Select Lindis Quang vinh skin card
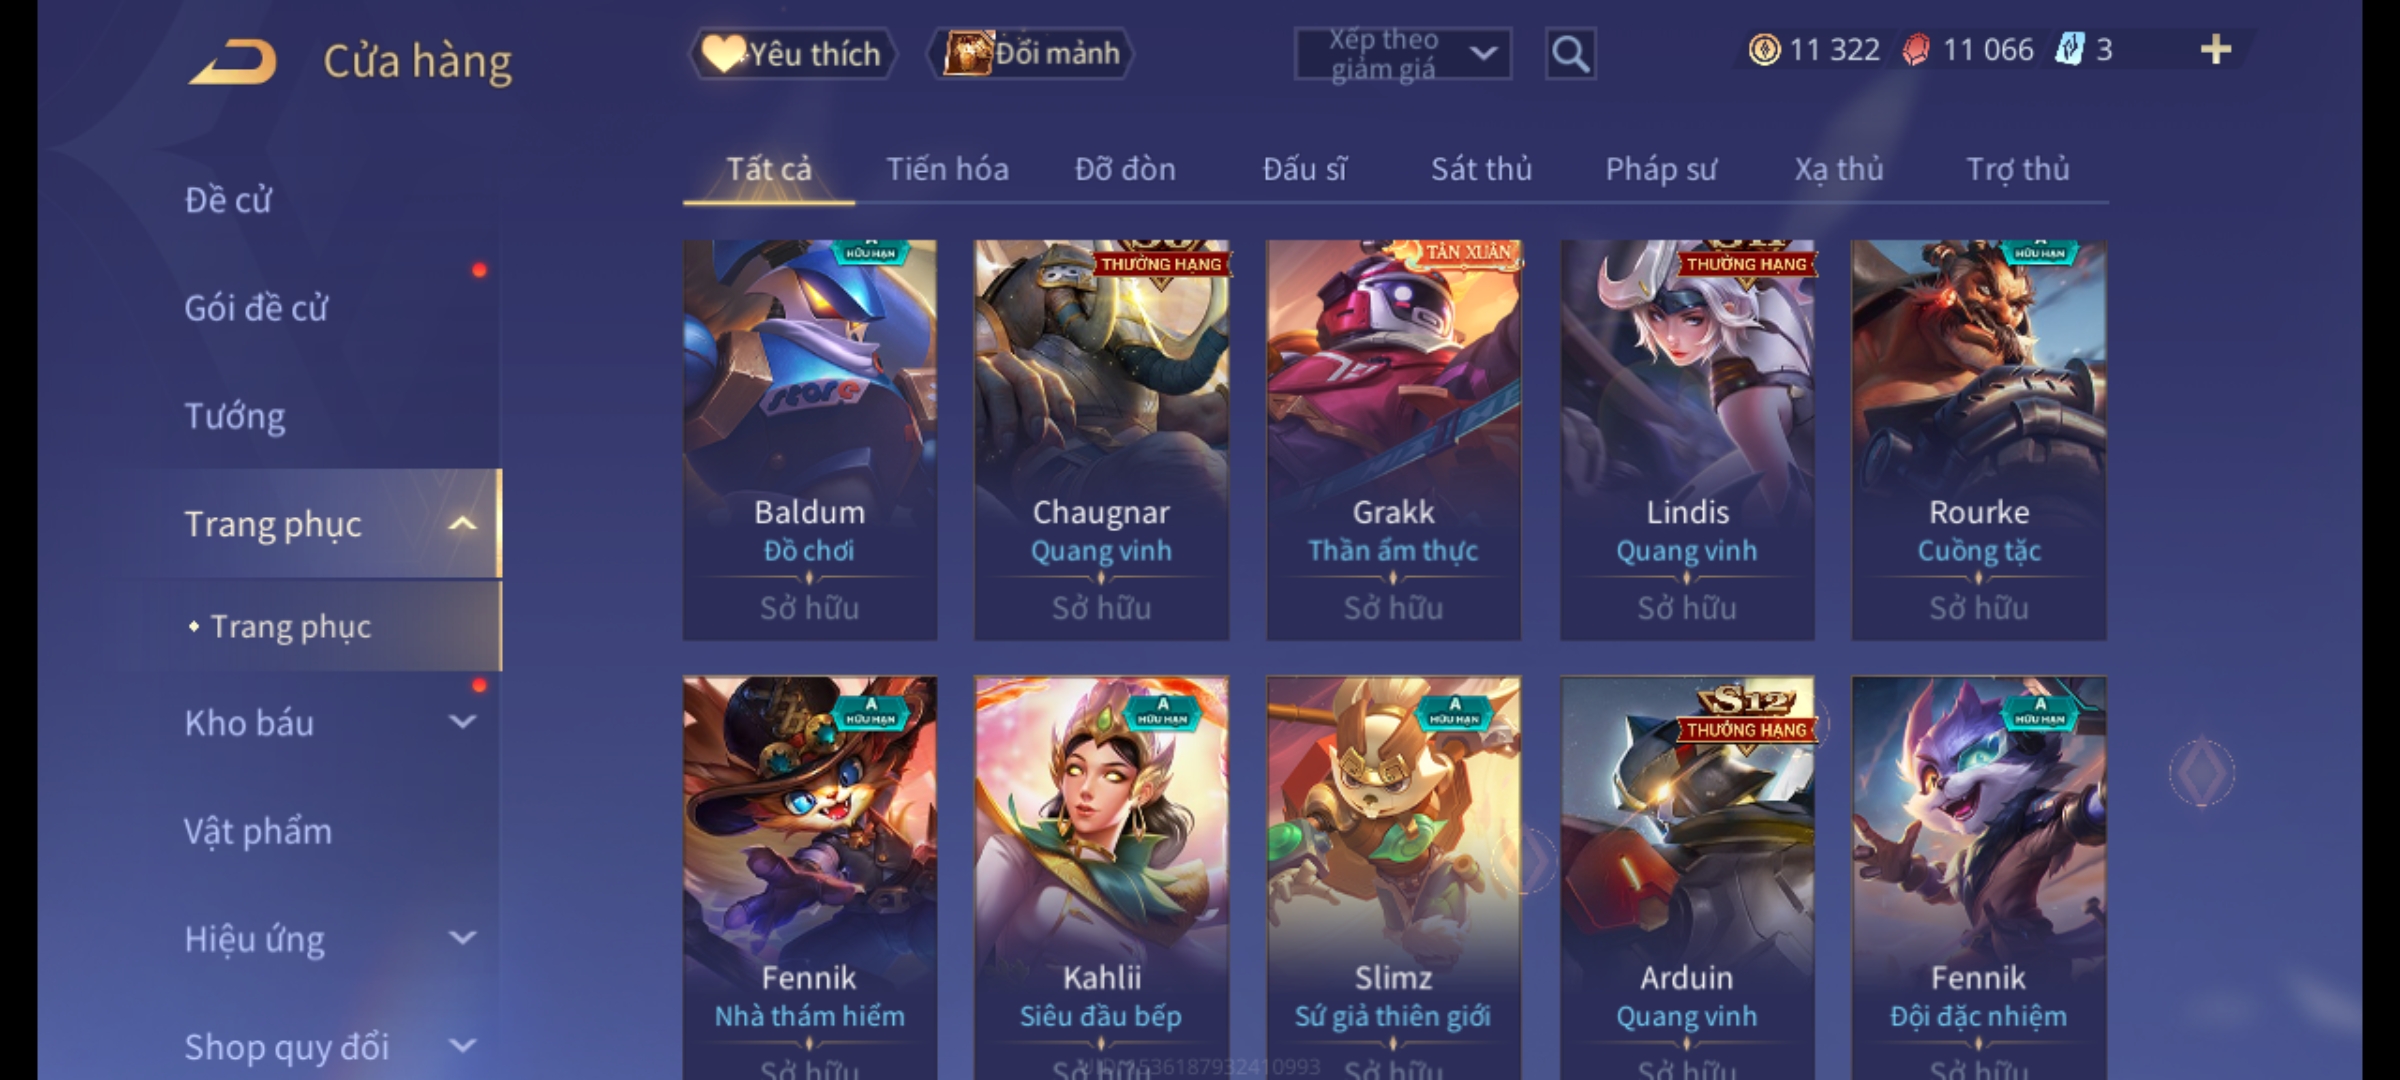This screenshot has height=1080, width=2400. pos(1687,440)
